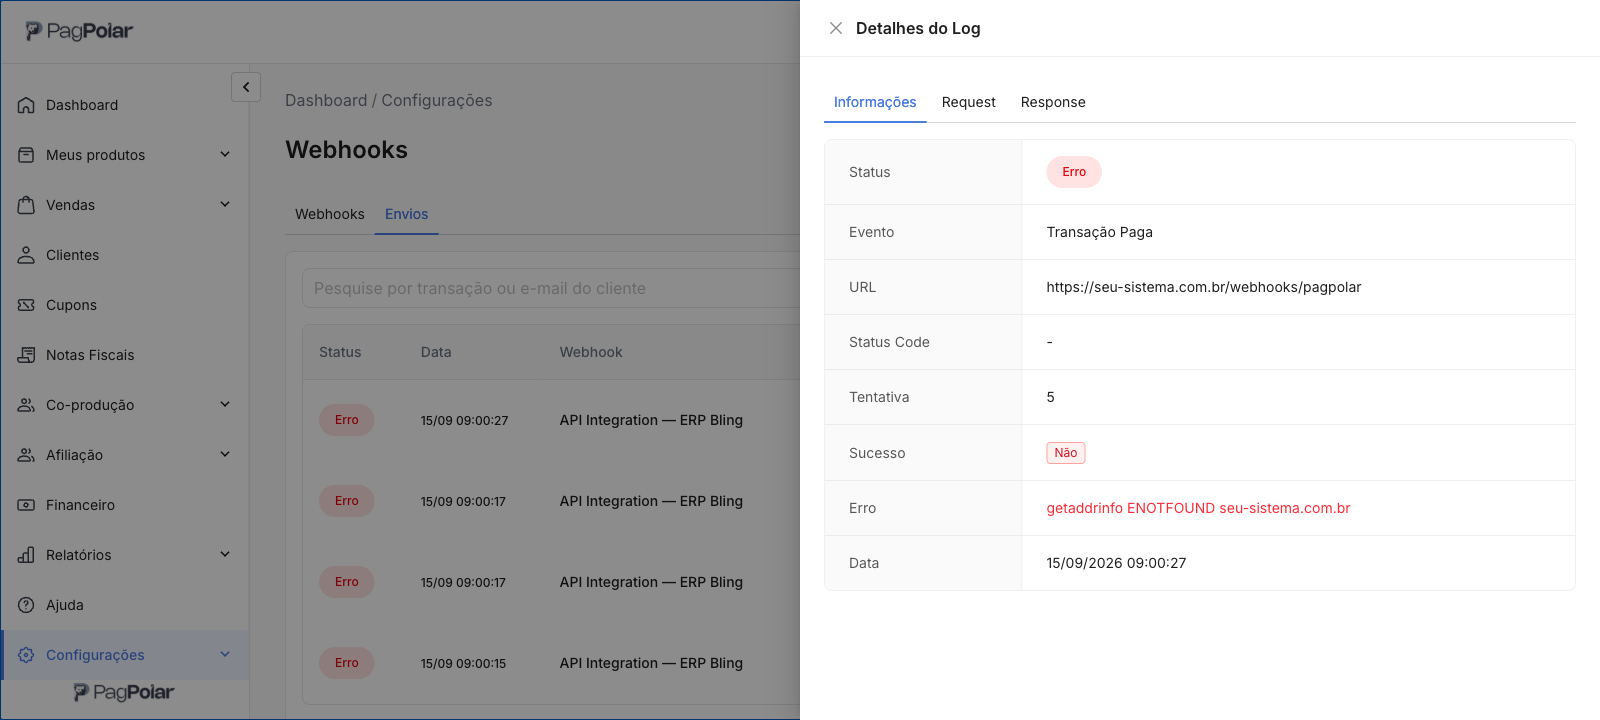Click the Clientes person icon
The image size is (1600, 720).
point(26,255)
